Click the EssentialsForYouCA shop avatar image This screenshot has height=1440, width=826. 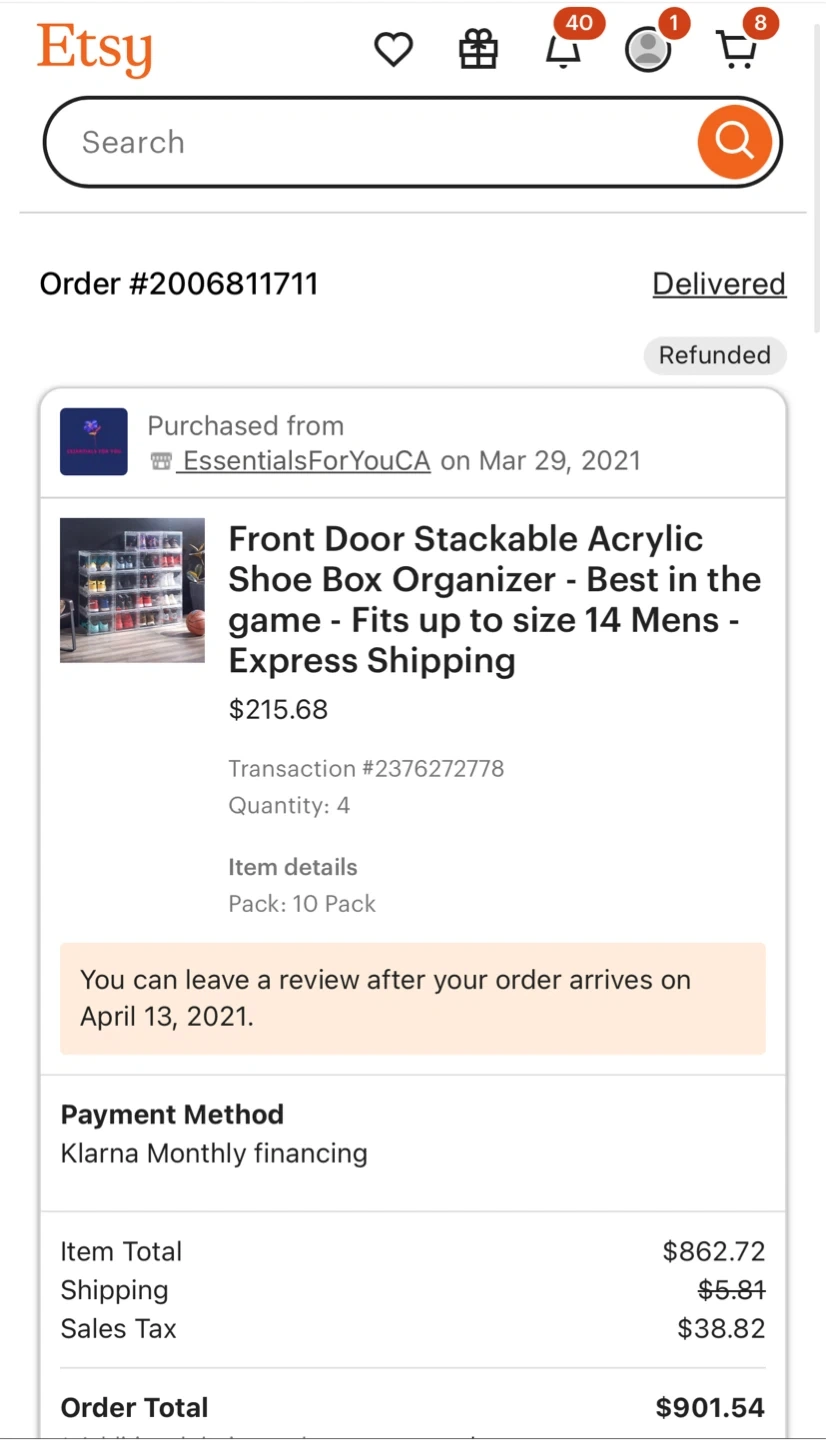tap(94, 441)
